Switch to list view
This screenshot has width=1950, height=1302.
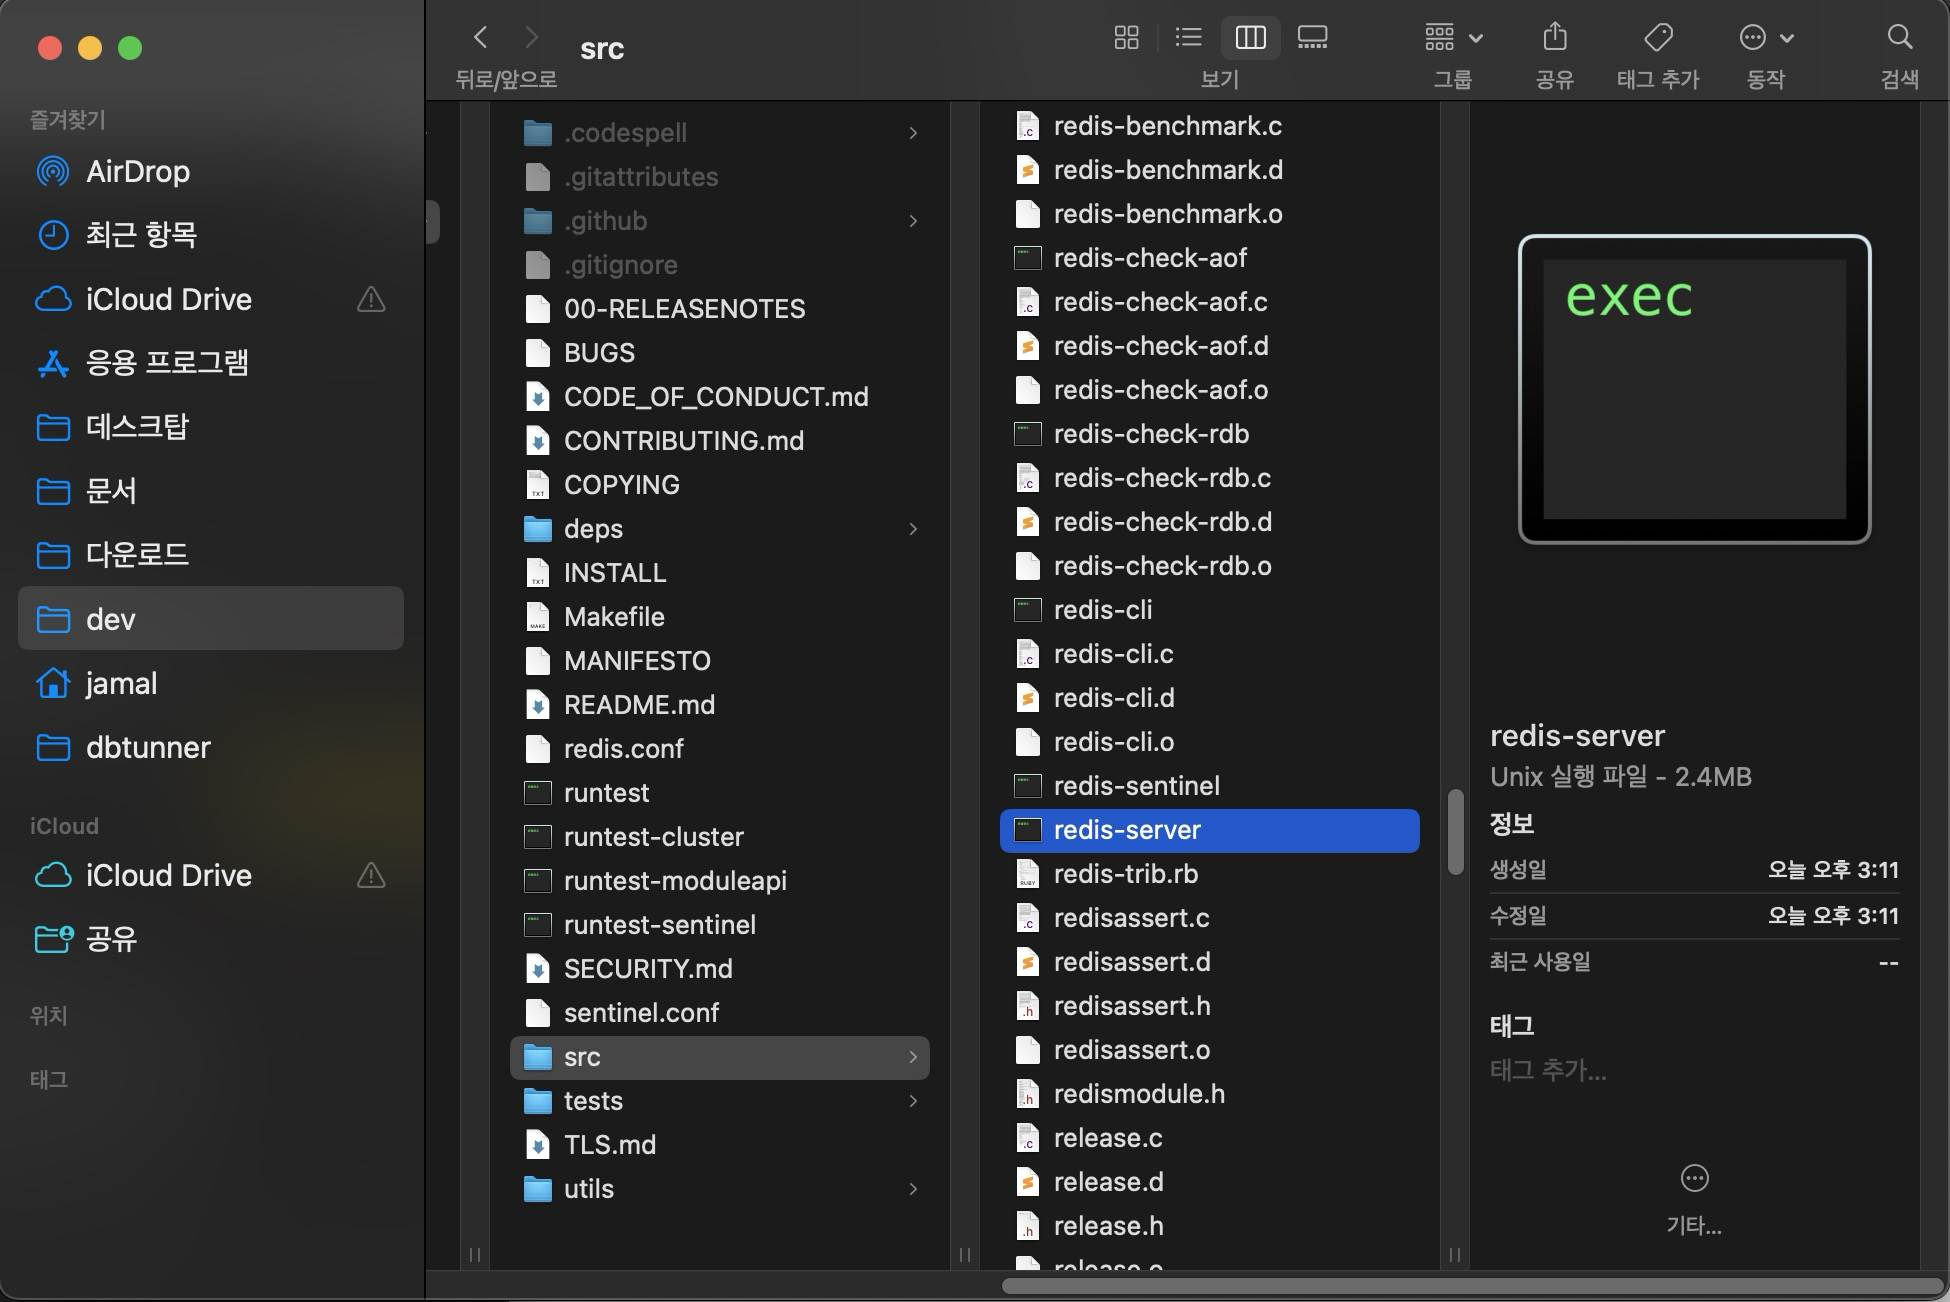pyautogui.click(x=1188, y=38)
